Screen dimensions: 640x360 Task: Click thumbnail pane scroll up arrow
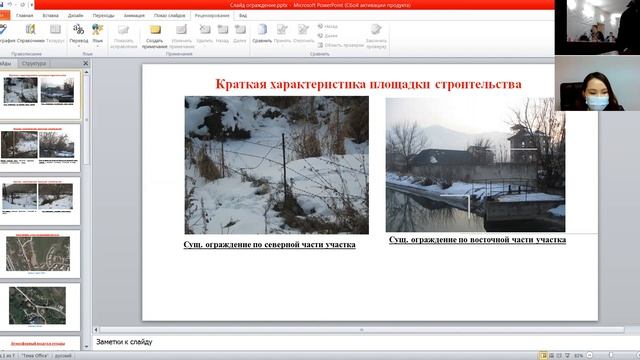coord(86,72)
